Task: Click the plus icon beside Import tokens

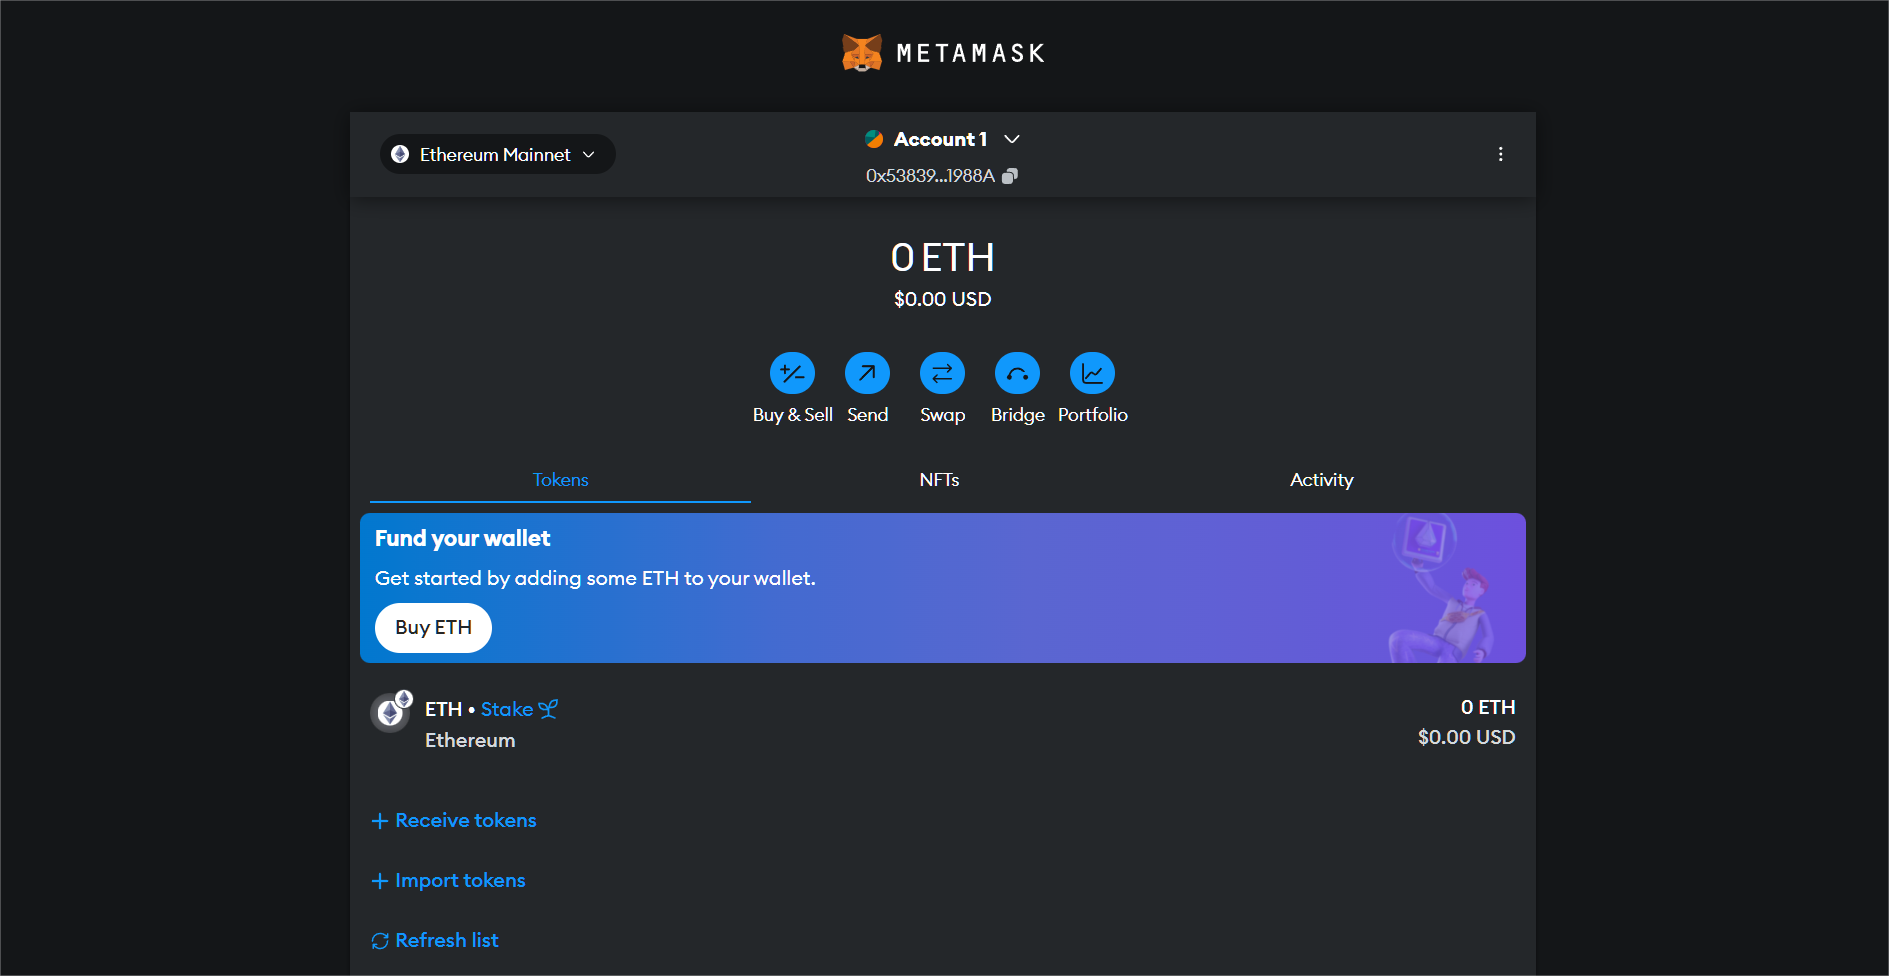Action: pyautogui.click(x=380, y=881)
